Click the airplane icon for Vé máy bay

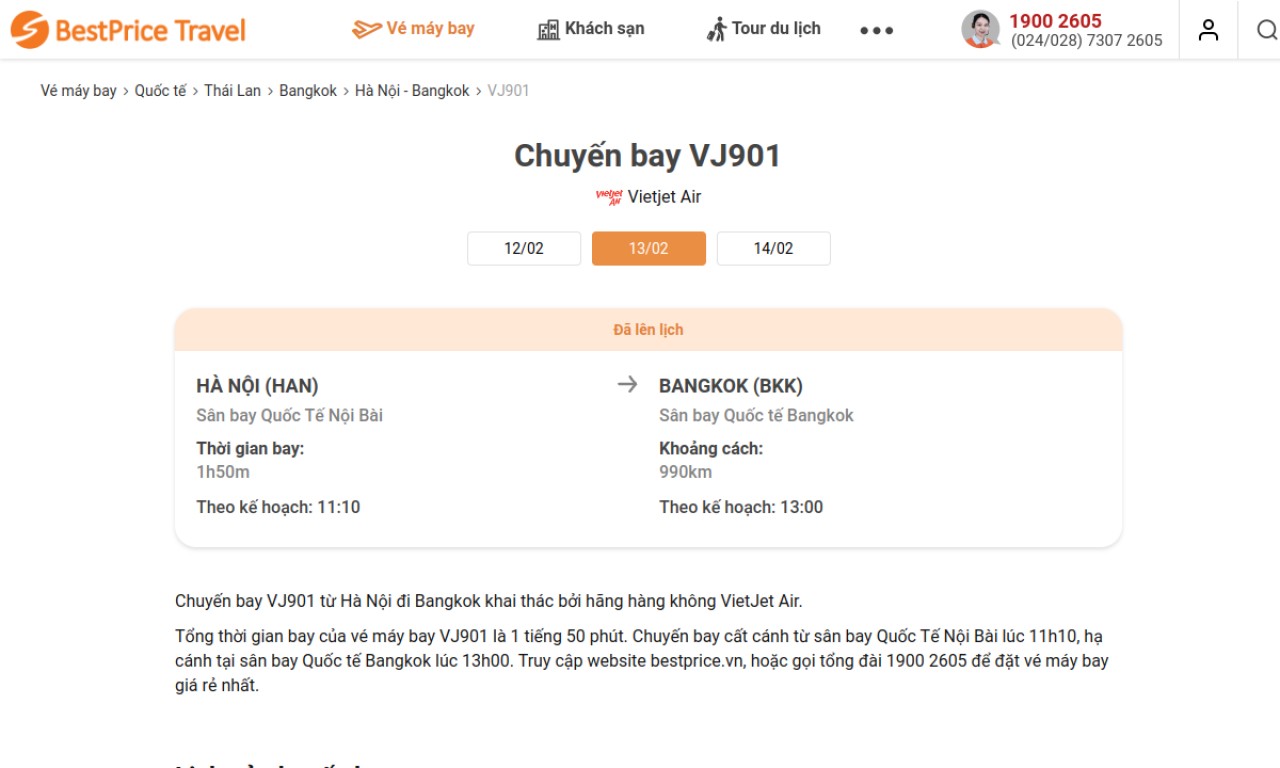pyautogui.click(x=366, y=29)
